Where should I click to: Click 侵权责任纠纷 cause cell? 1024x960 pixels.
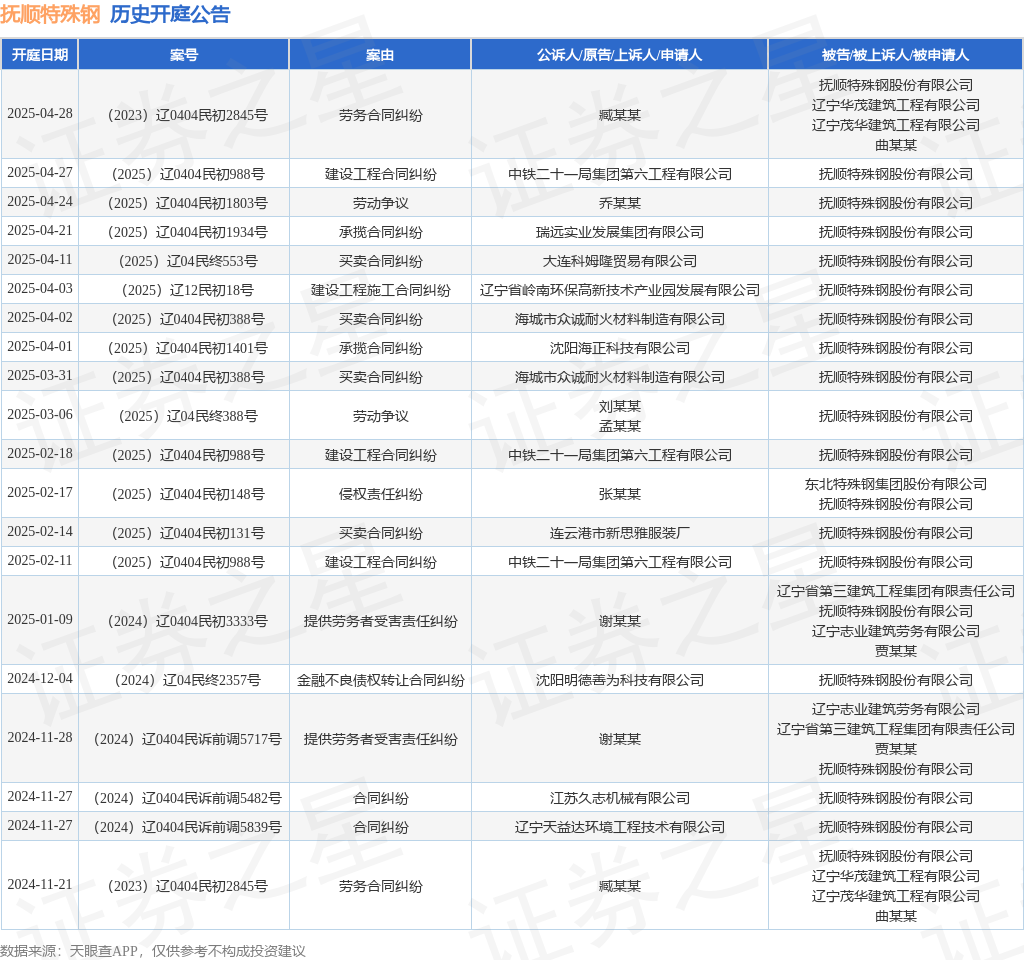(381, 494)
